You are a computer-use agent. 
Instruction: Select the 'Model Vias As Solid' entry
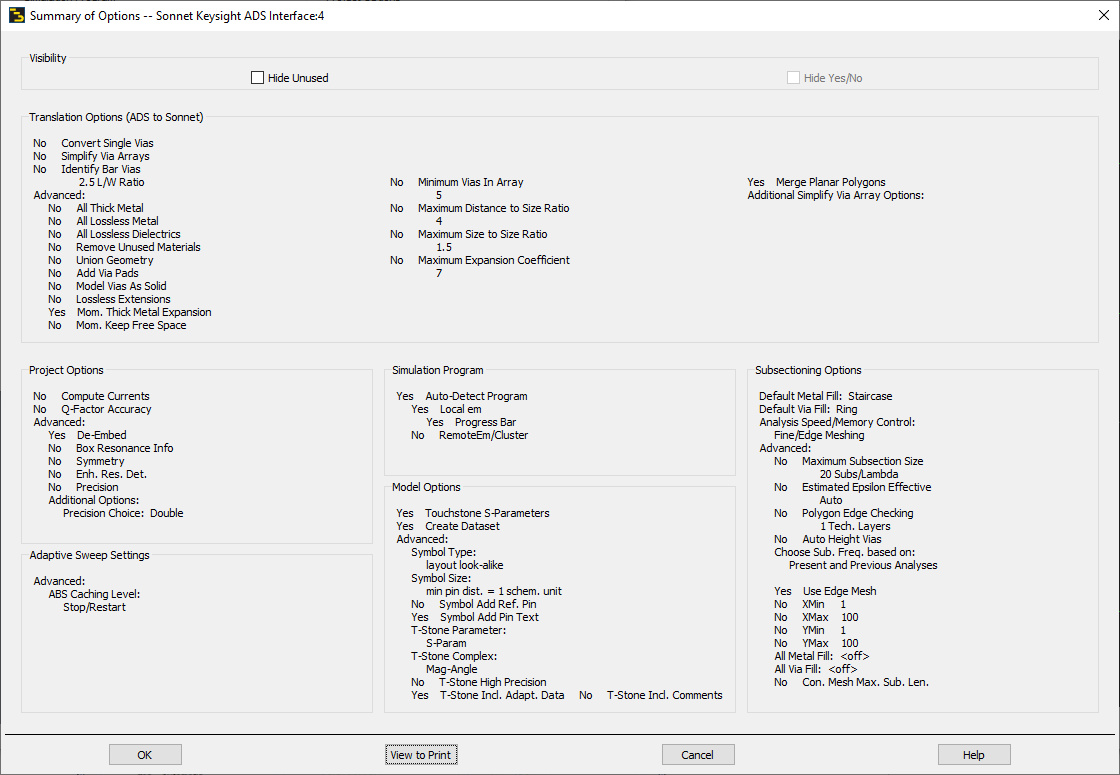(x=121, y=286)
